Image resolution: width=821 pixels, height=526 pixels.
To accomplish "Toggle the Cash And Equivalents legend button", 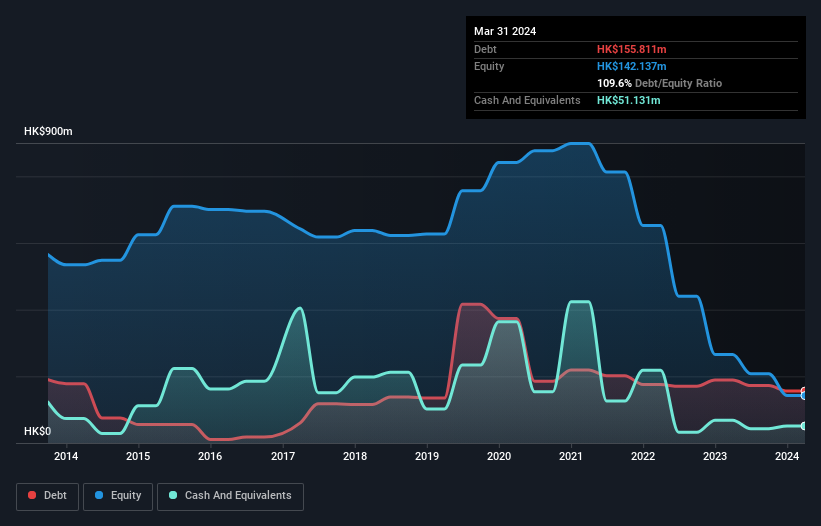I will click(230, 496).
